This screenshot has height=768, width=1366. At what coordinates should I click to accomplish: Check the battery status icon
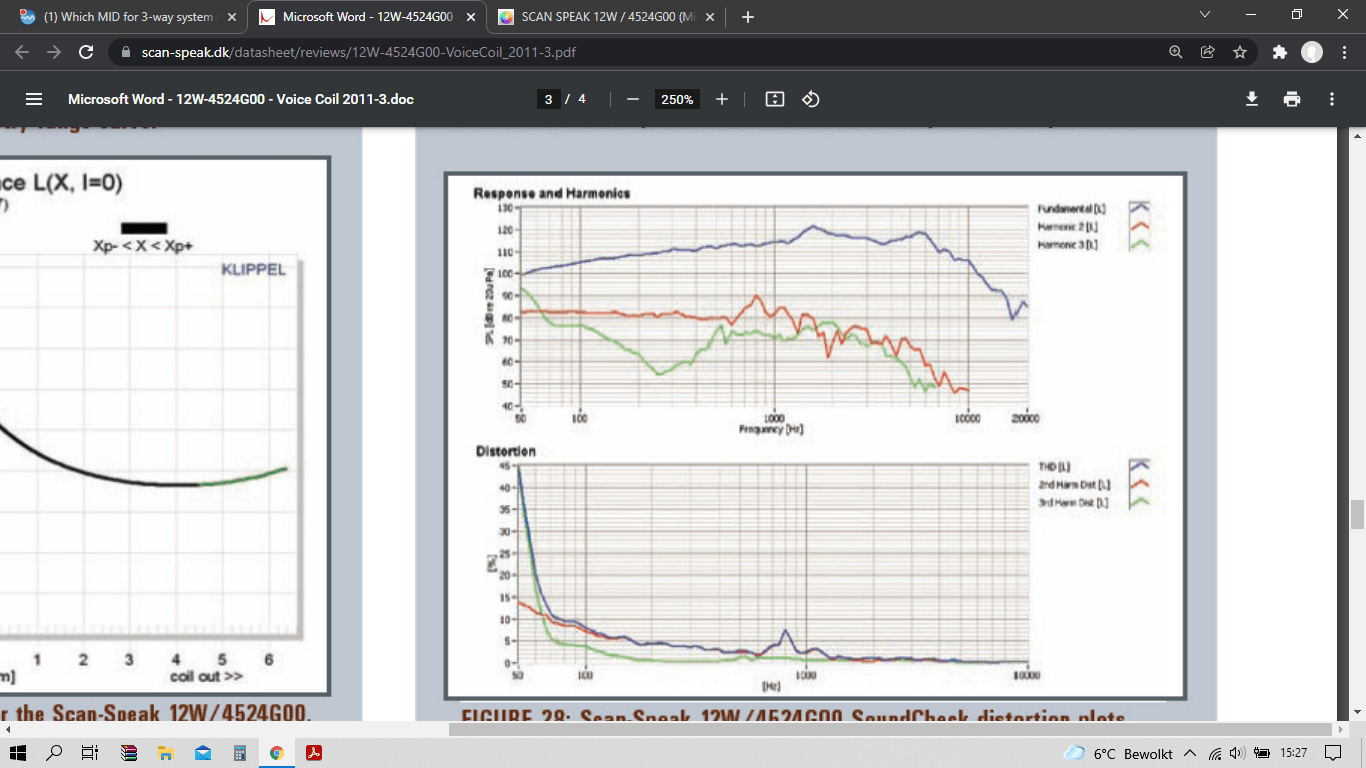pos(1262,753)
